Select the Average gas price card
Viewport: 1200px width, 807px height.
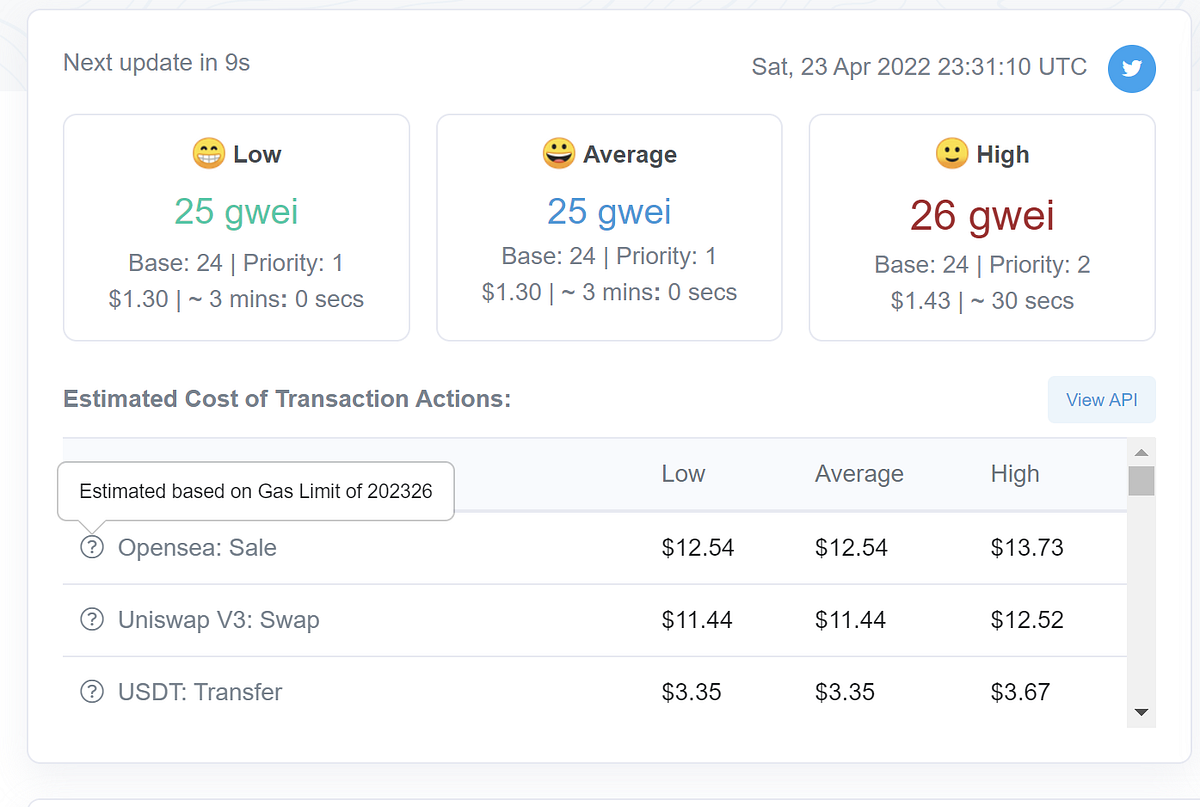coord(609,227)
